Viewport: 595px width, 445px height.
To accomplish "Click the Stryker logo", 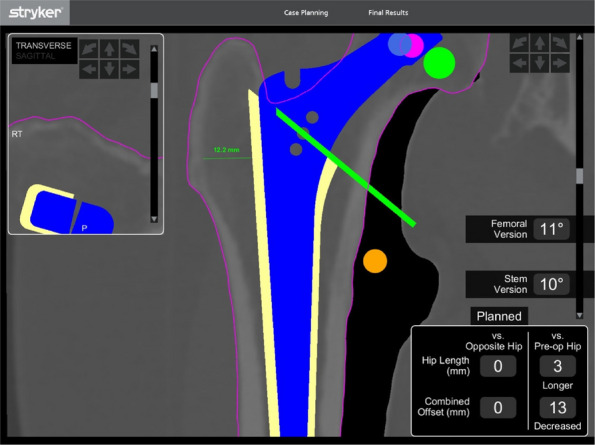I will coord(35,13).
